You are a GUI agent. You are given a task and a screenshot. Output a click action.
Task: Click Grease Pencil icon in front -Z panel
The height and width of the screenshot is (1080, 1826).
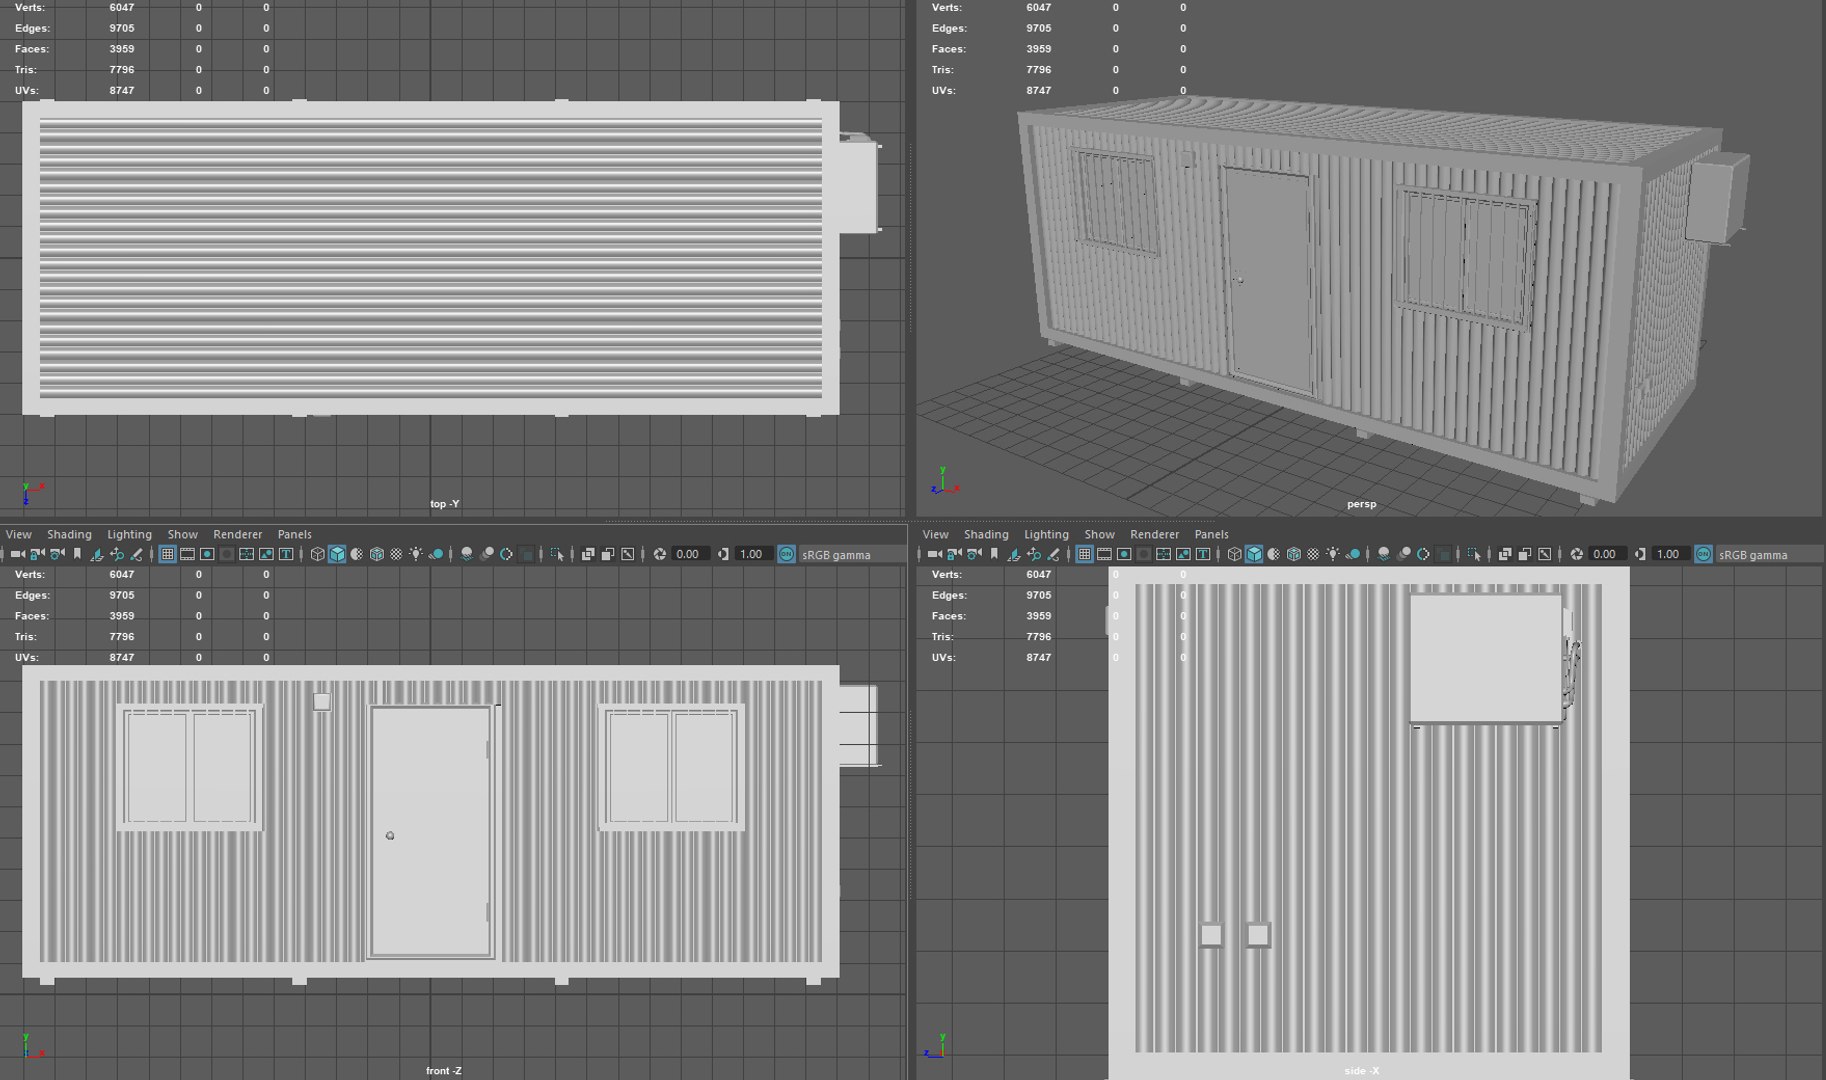click(x=136, y=554)
